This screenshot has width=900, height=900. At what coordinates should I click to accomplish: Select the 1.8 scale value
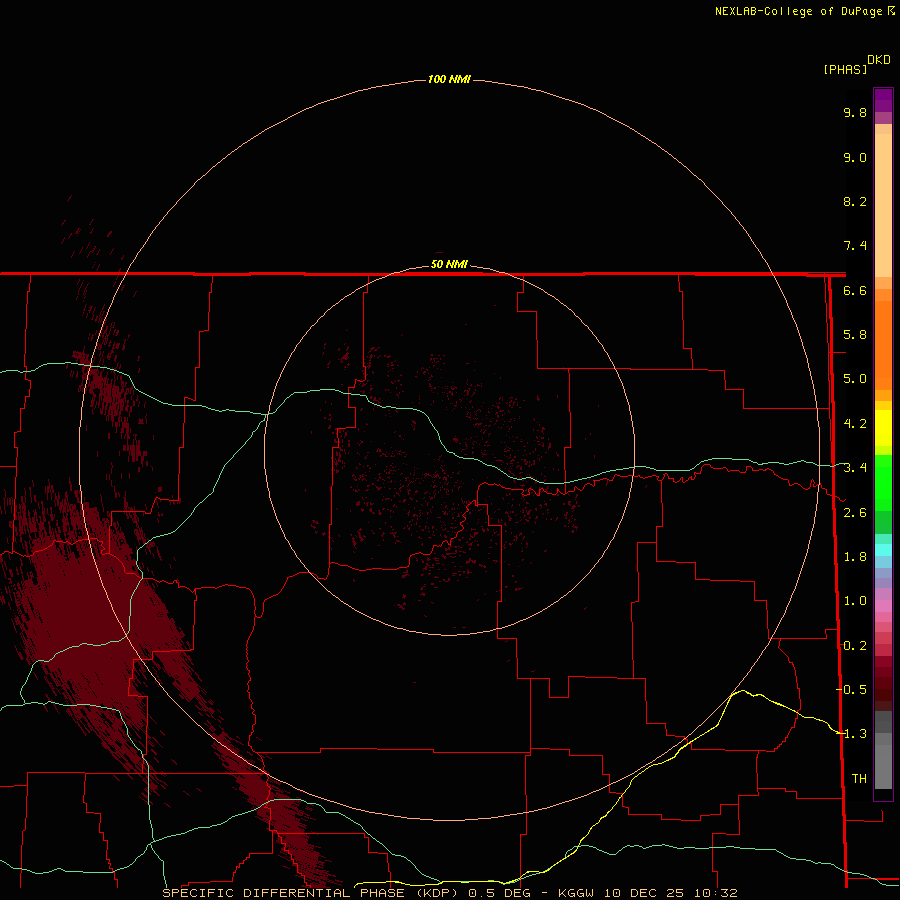coord(855,557)
